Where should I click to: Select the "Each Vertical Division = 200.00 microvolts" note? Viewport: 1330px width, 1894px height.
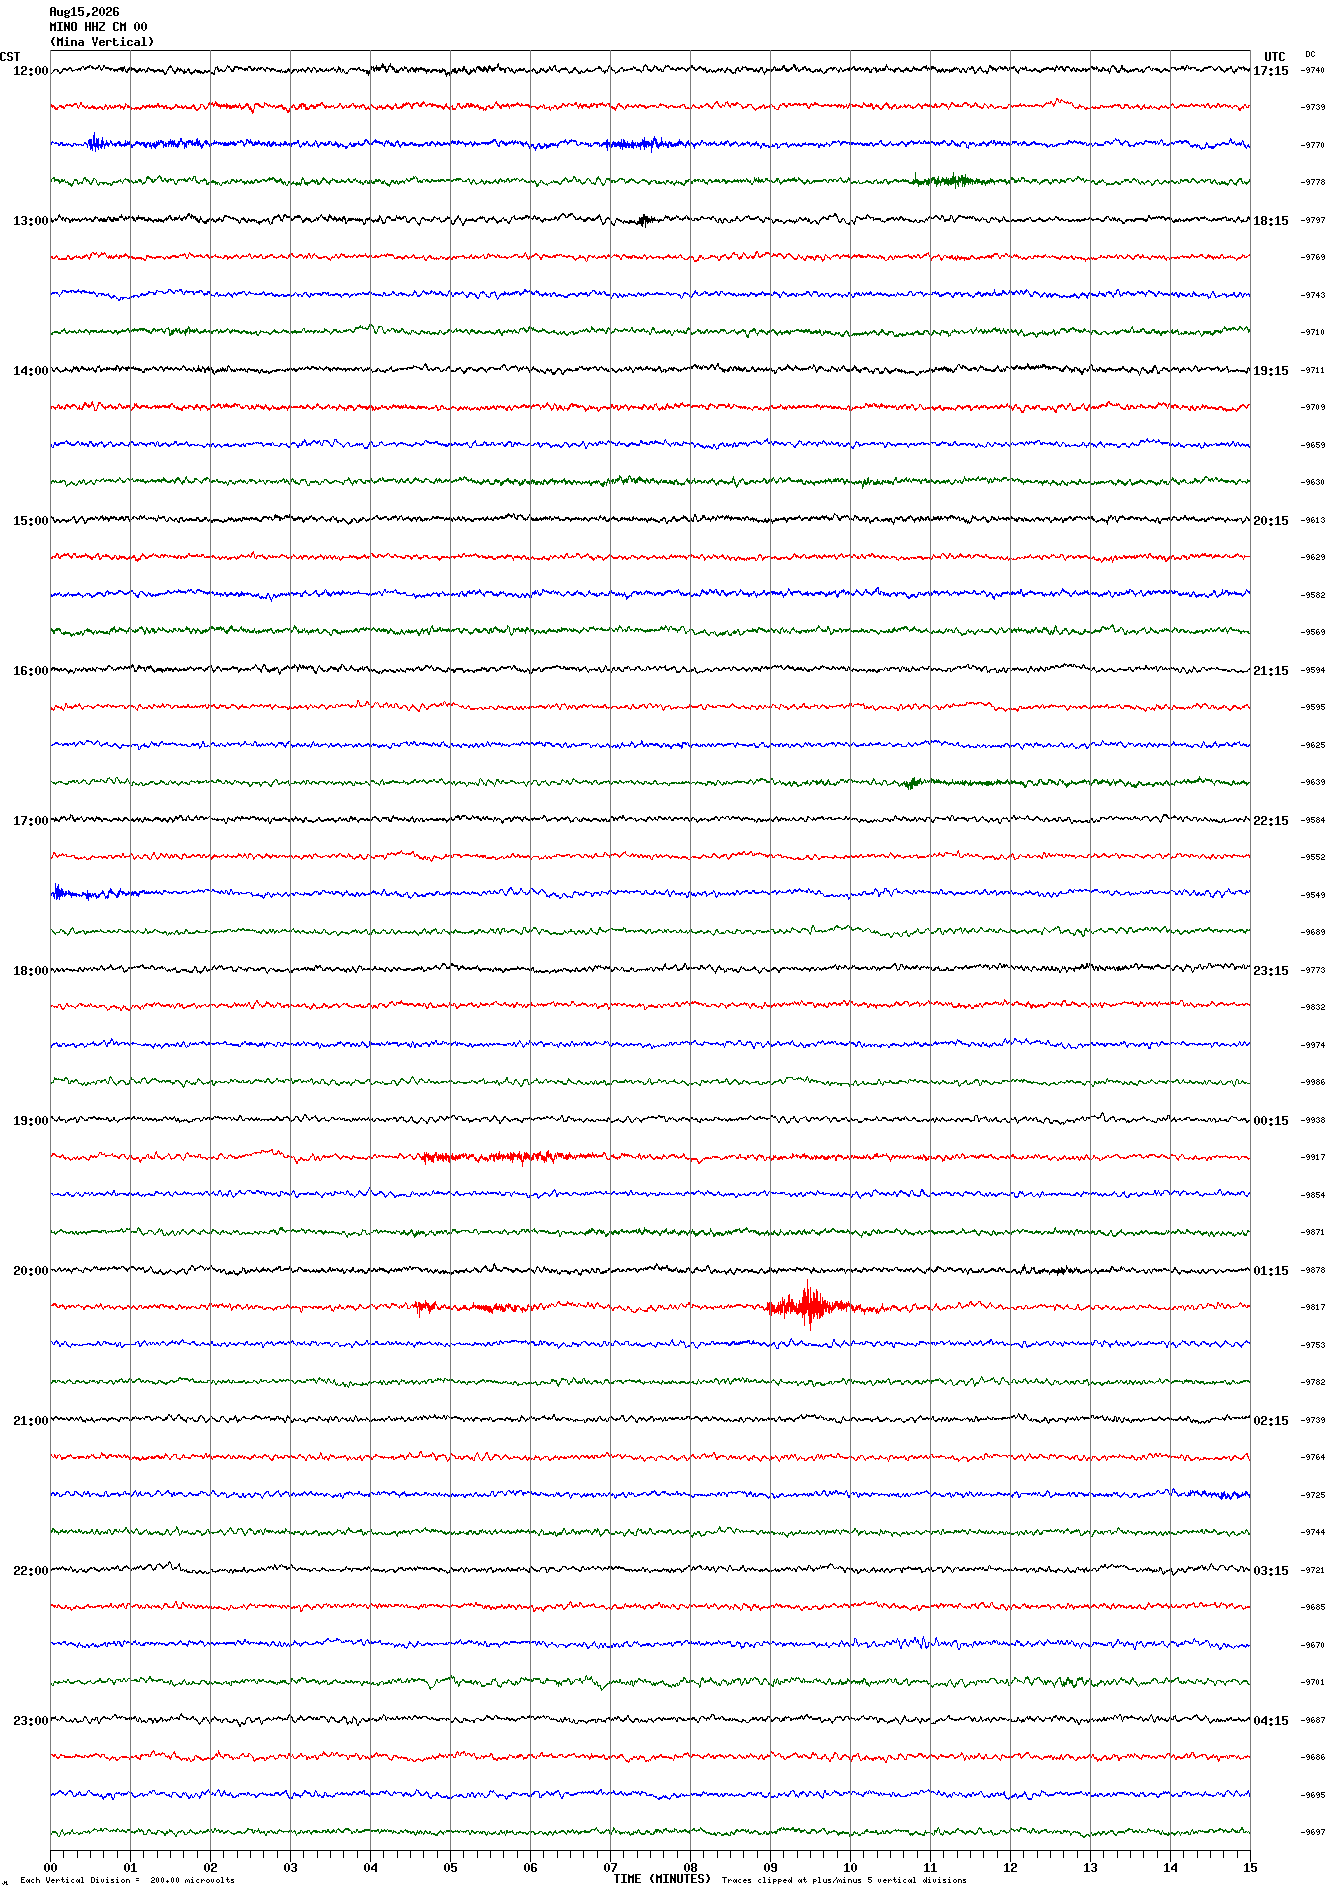click(x=128, y=1880)
